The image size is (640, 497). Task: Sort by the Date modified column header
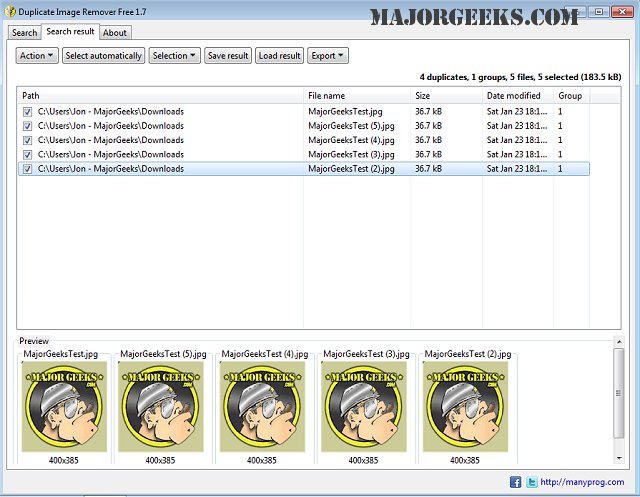tap(518, 96)
